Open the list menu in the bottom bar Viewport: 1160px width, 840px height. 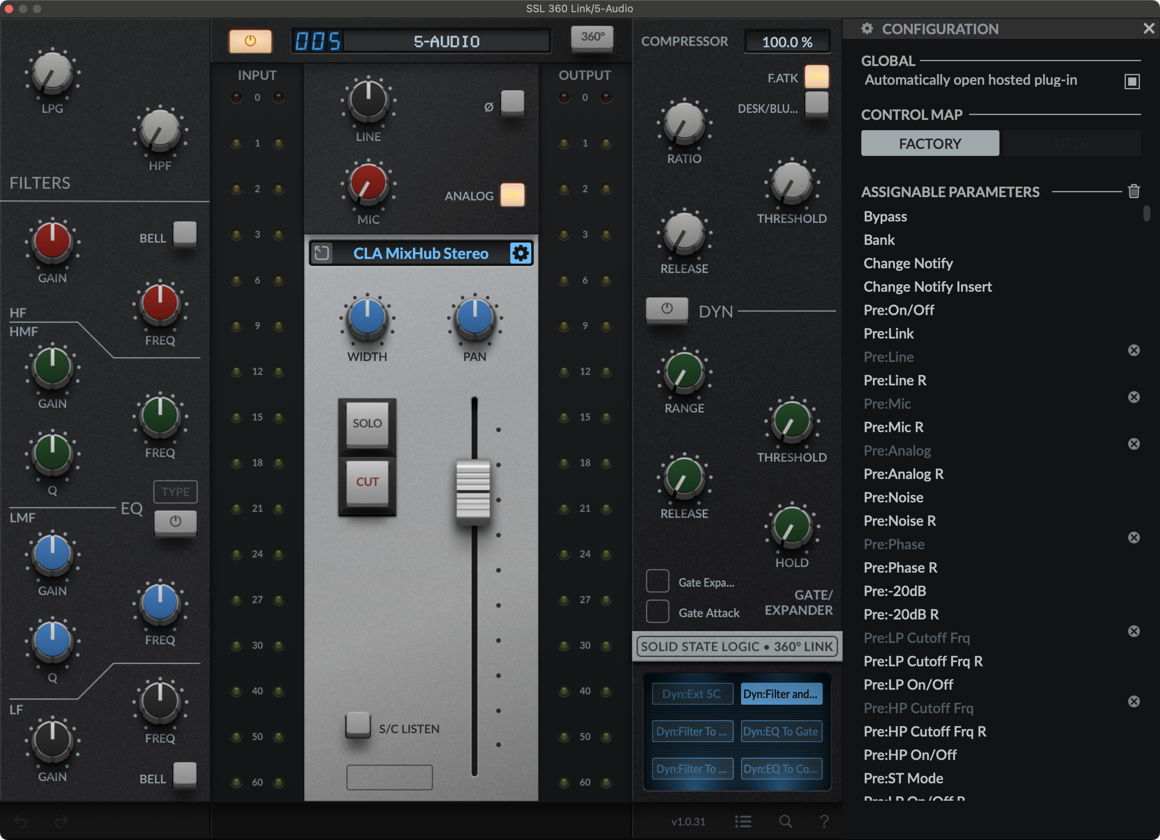[742, 821]
